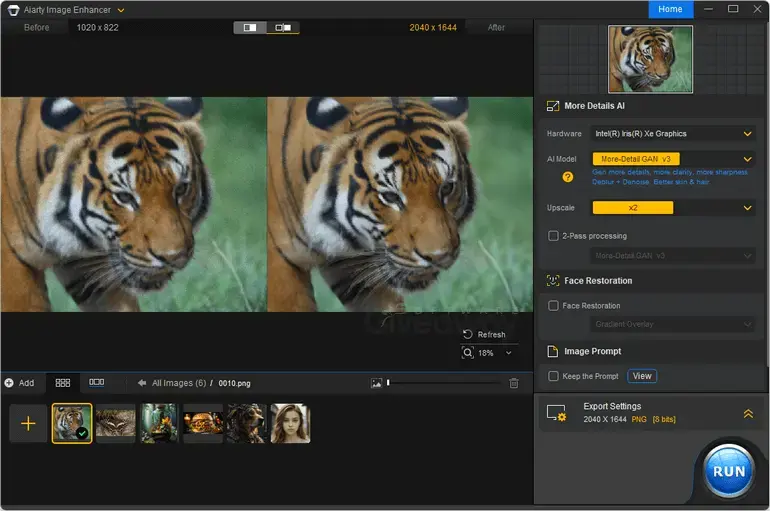Select the woman portrait thumbnail
This screenshot has height=511, width=770.
(x=290, y=423)
